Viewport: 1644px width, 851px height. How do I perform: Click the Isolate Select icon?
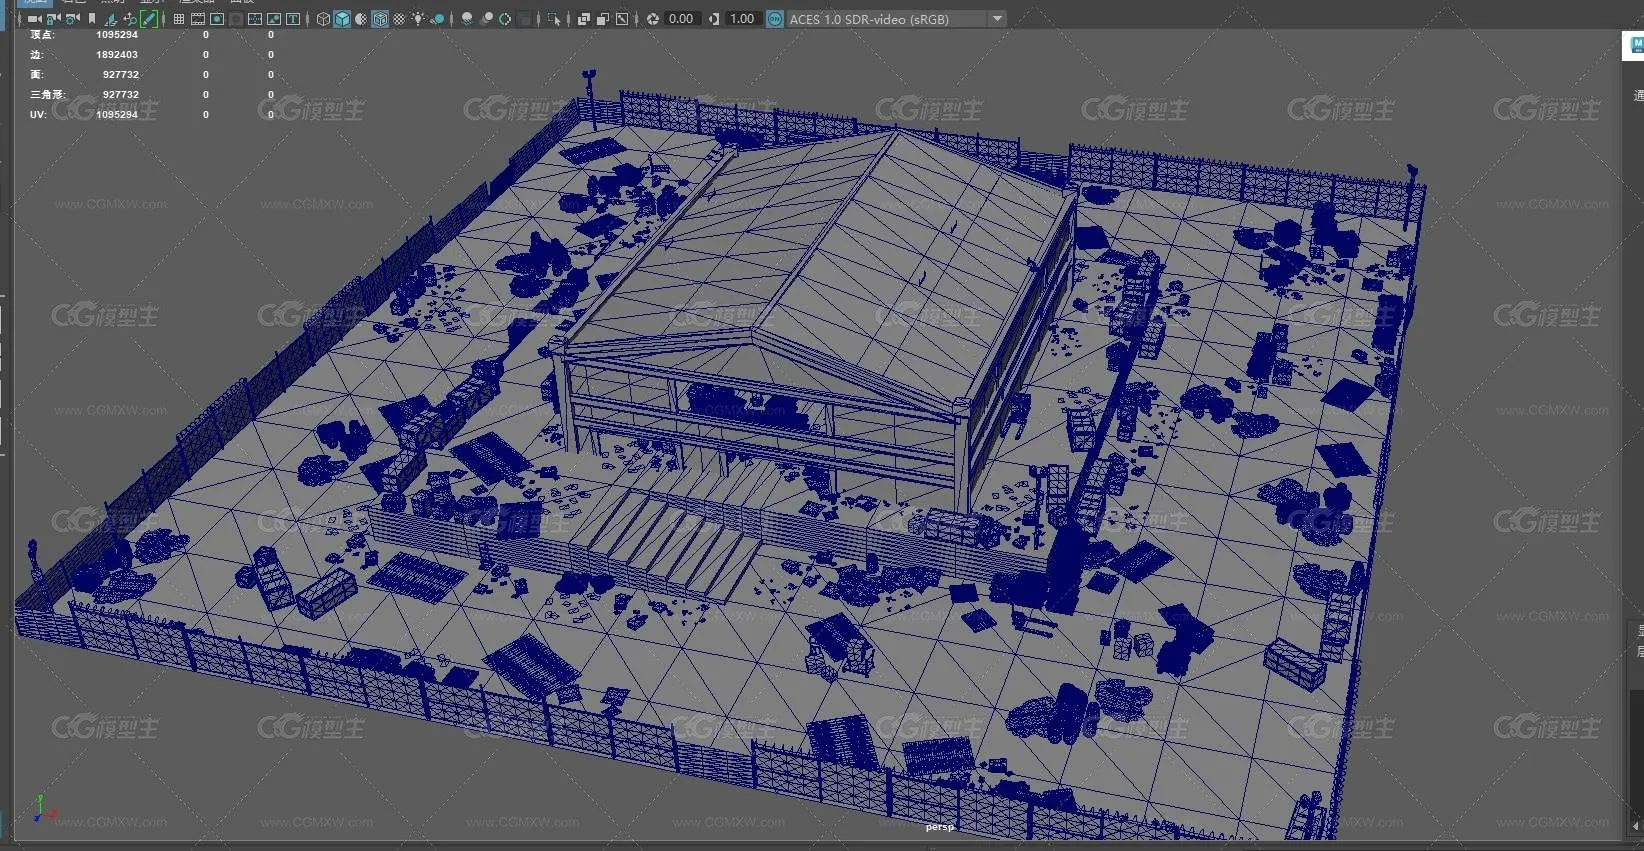(x=555, y=19)
